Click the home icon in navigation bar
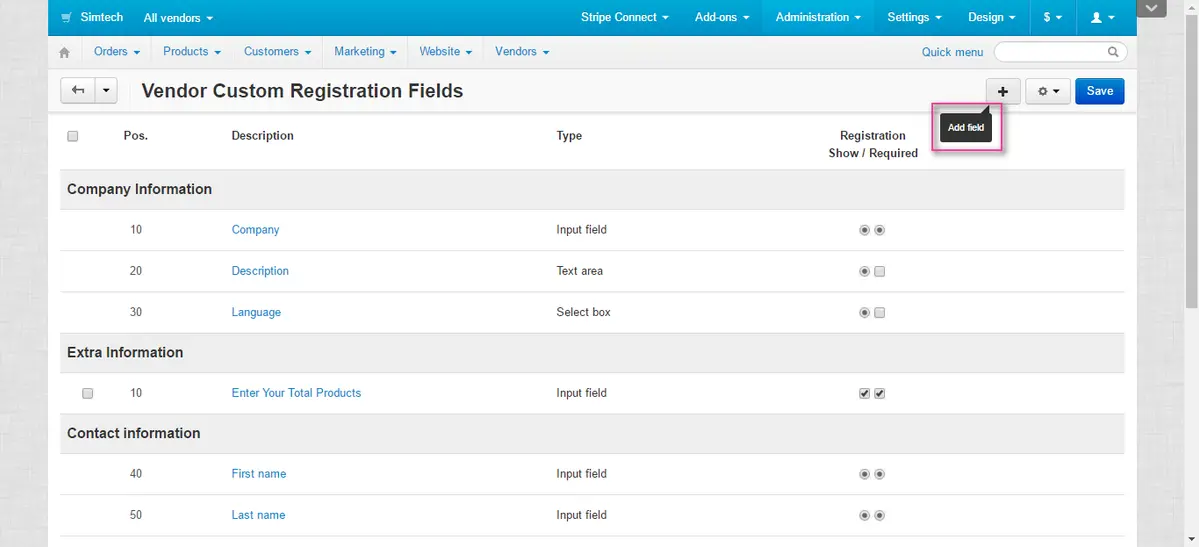The image size is (1199, 547). (x=65, y=52)
